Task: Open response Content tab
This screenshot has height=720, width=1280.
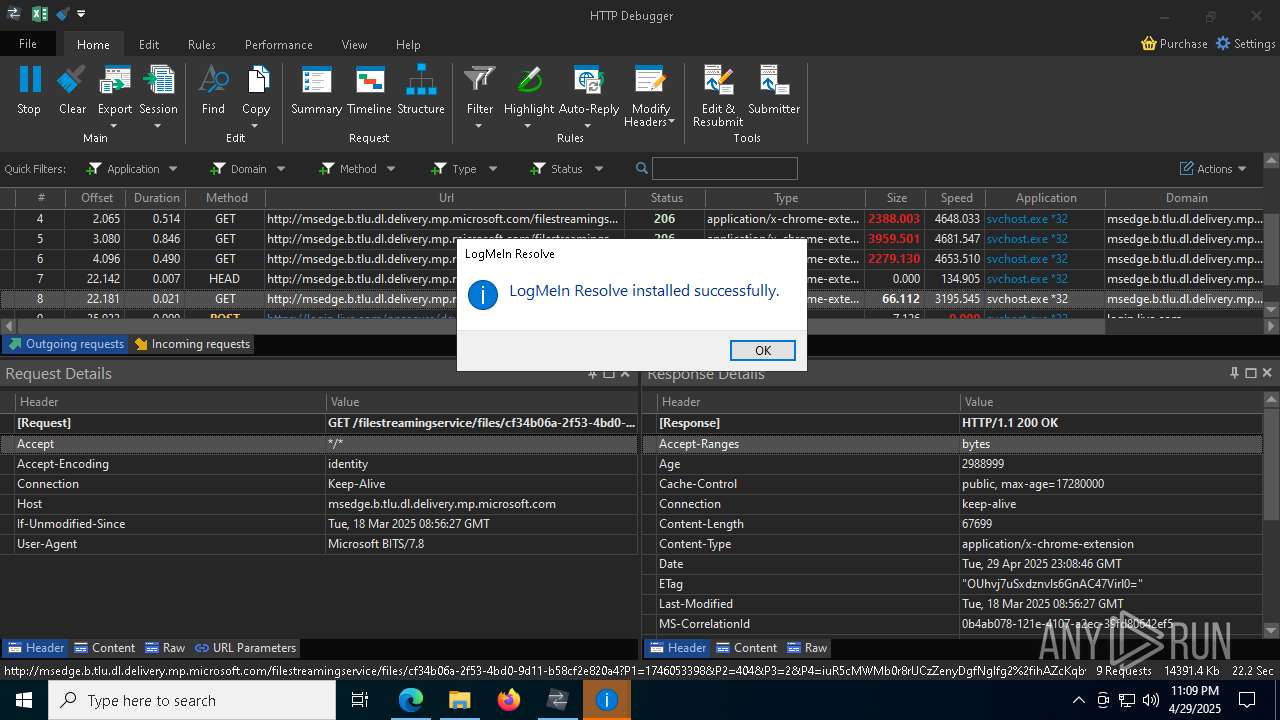Action: click(x=746, y=648)
